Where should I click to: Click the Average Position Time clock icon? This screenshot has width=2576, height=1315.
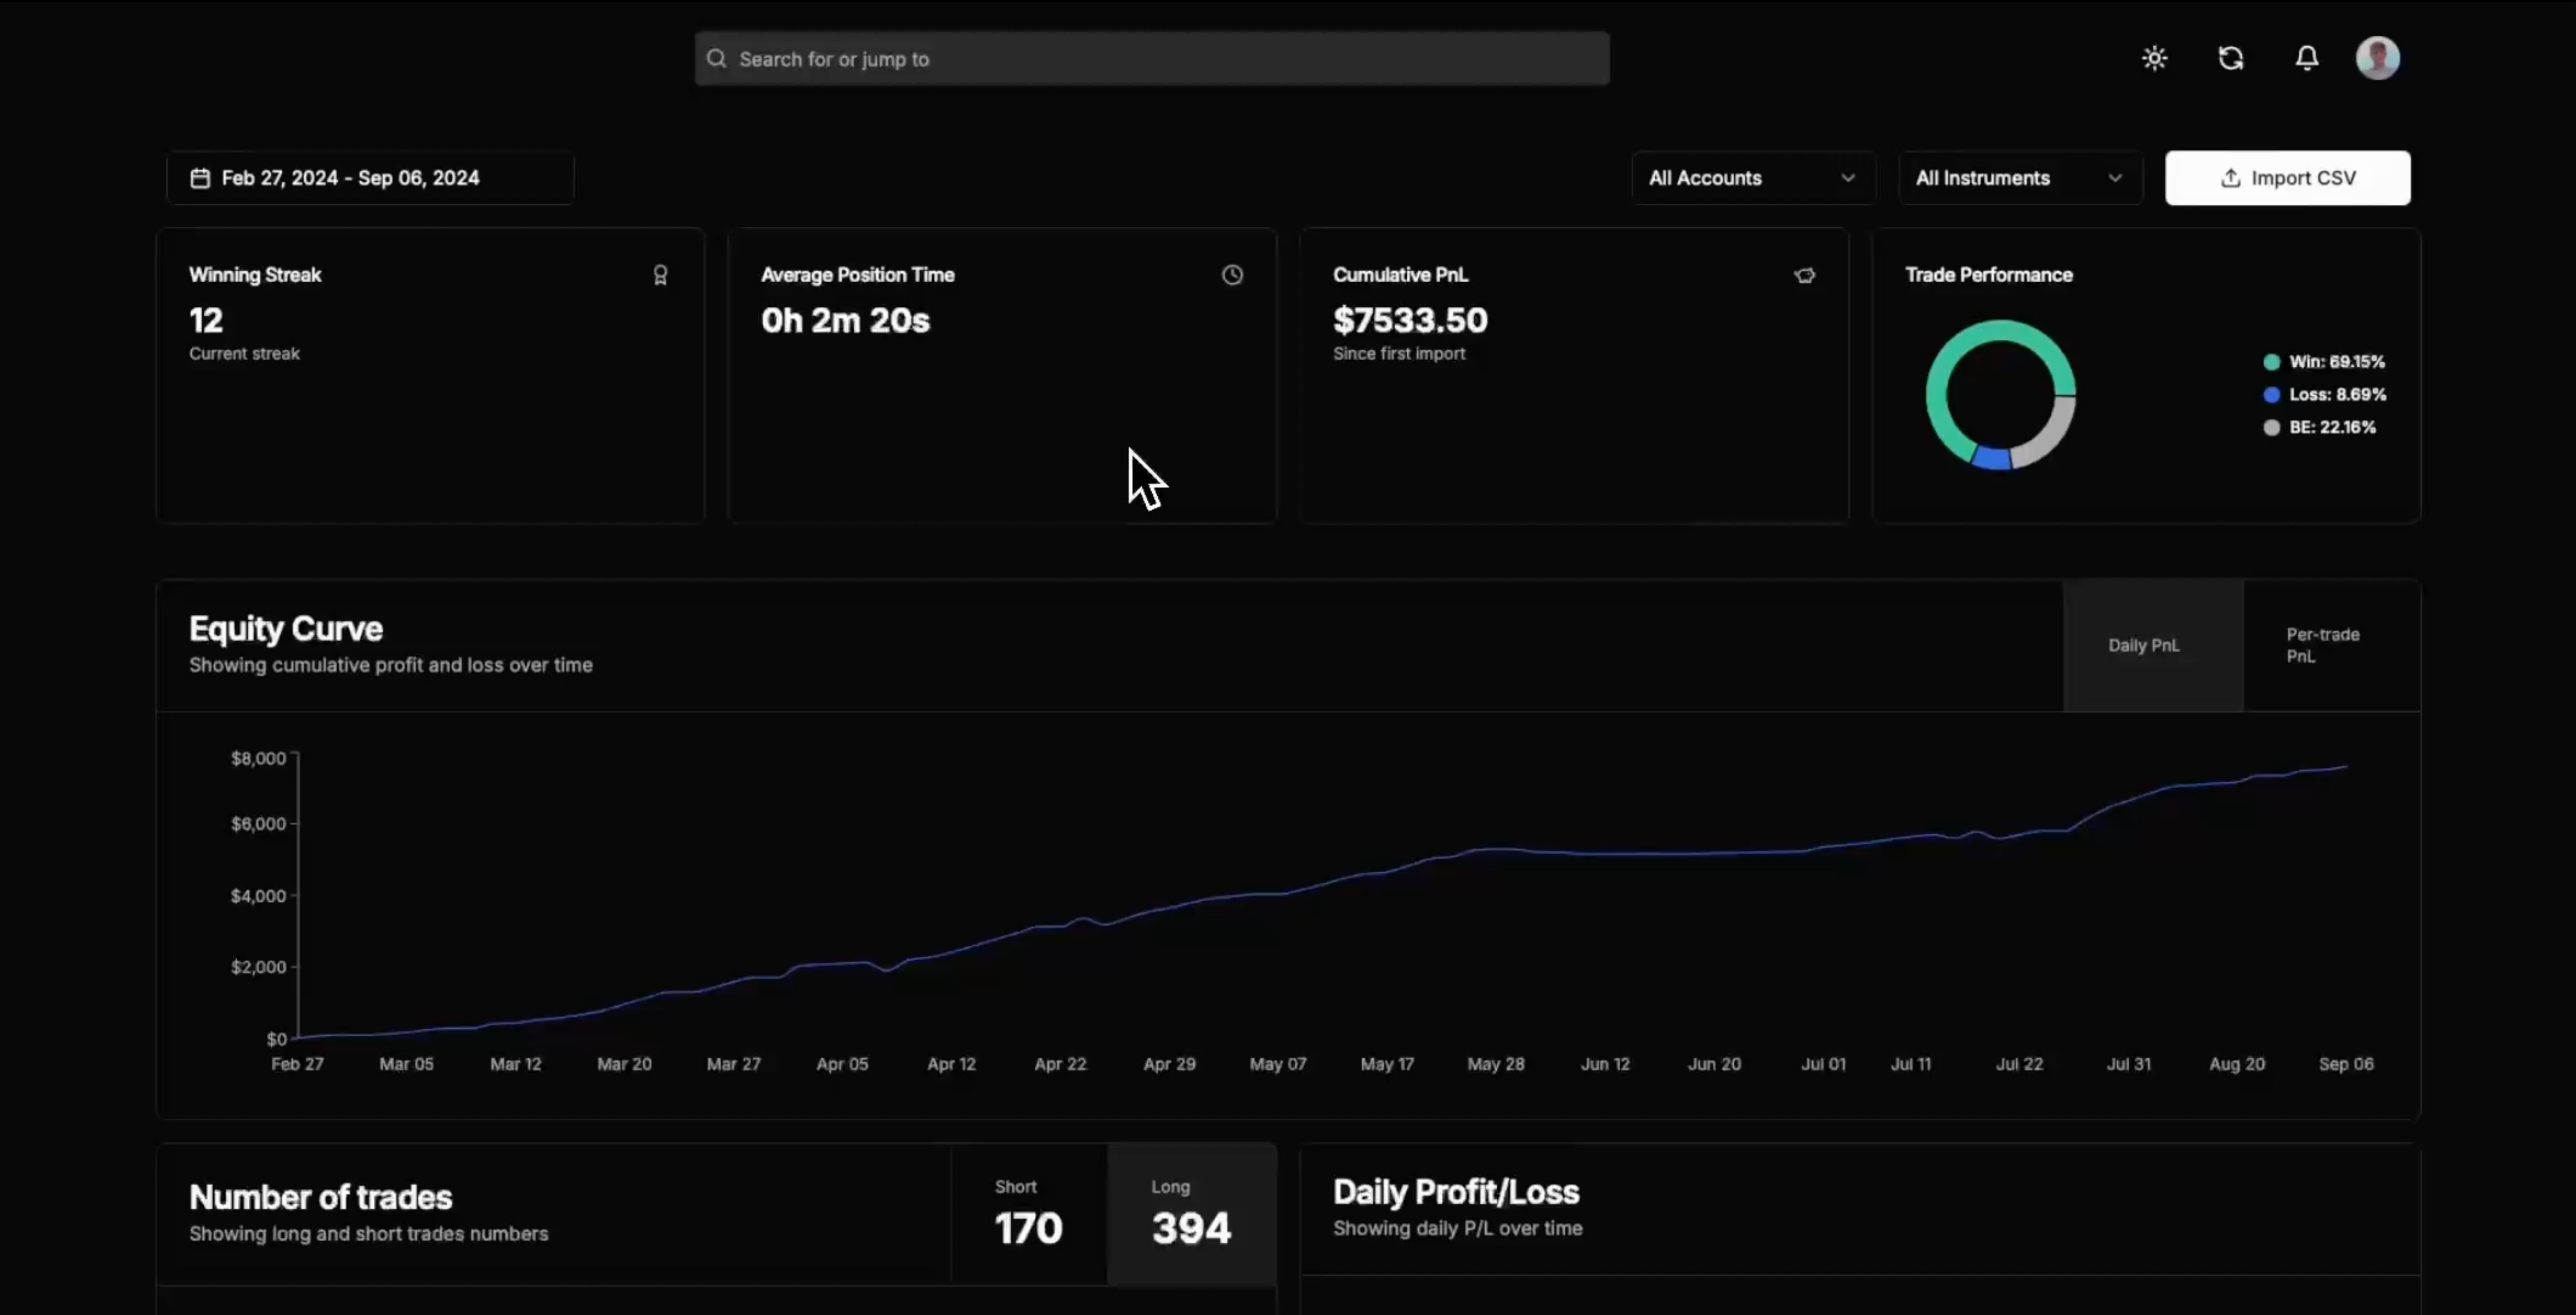pyautogui.click(x=1232, y=275)
